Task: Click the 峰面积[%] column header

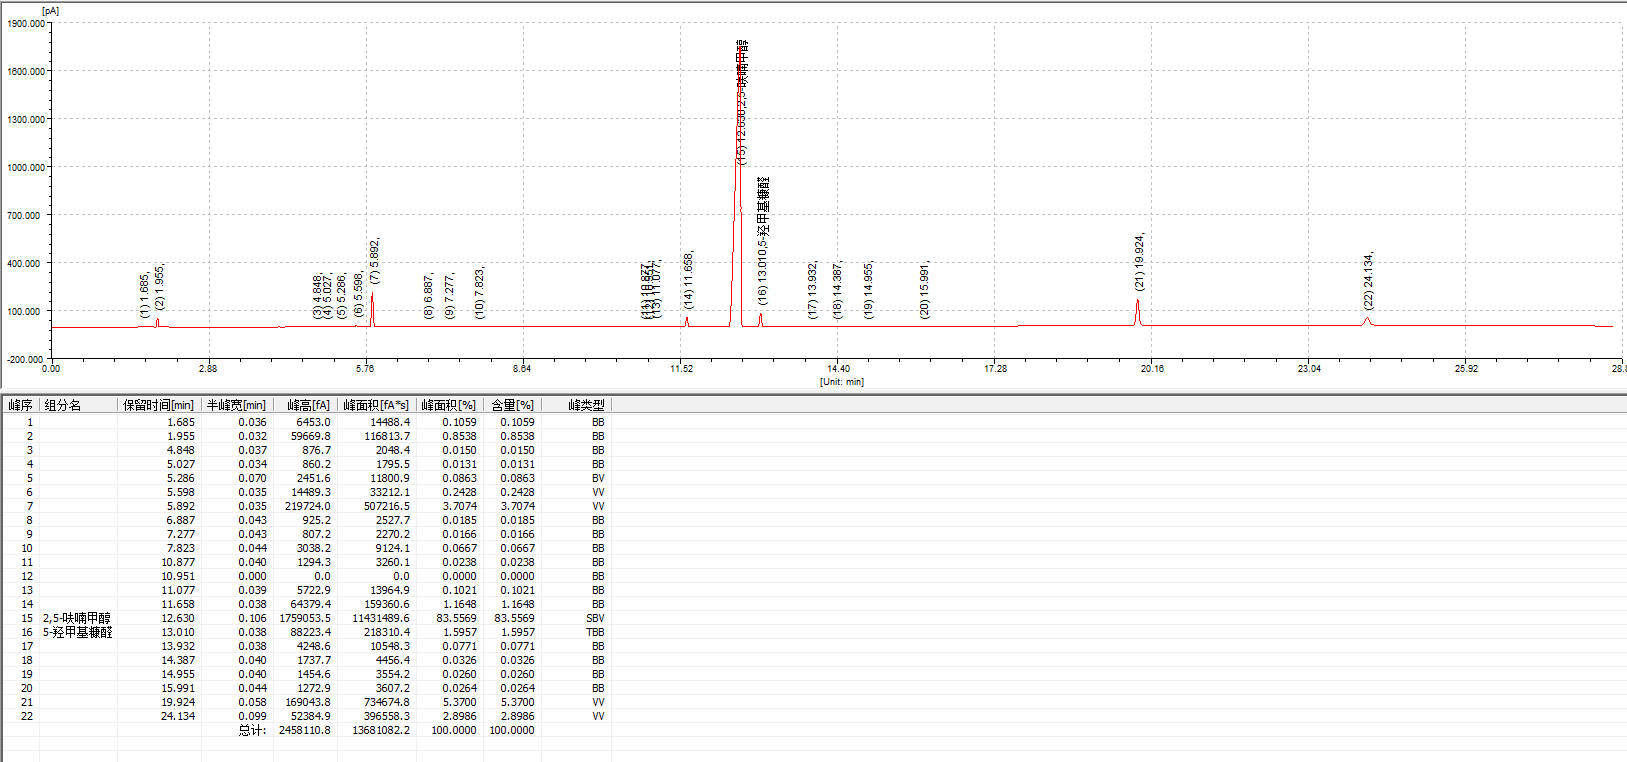Action: (448, 405)
